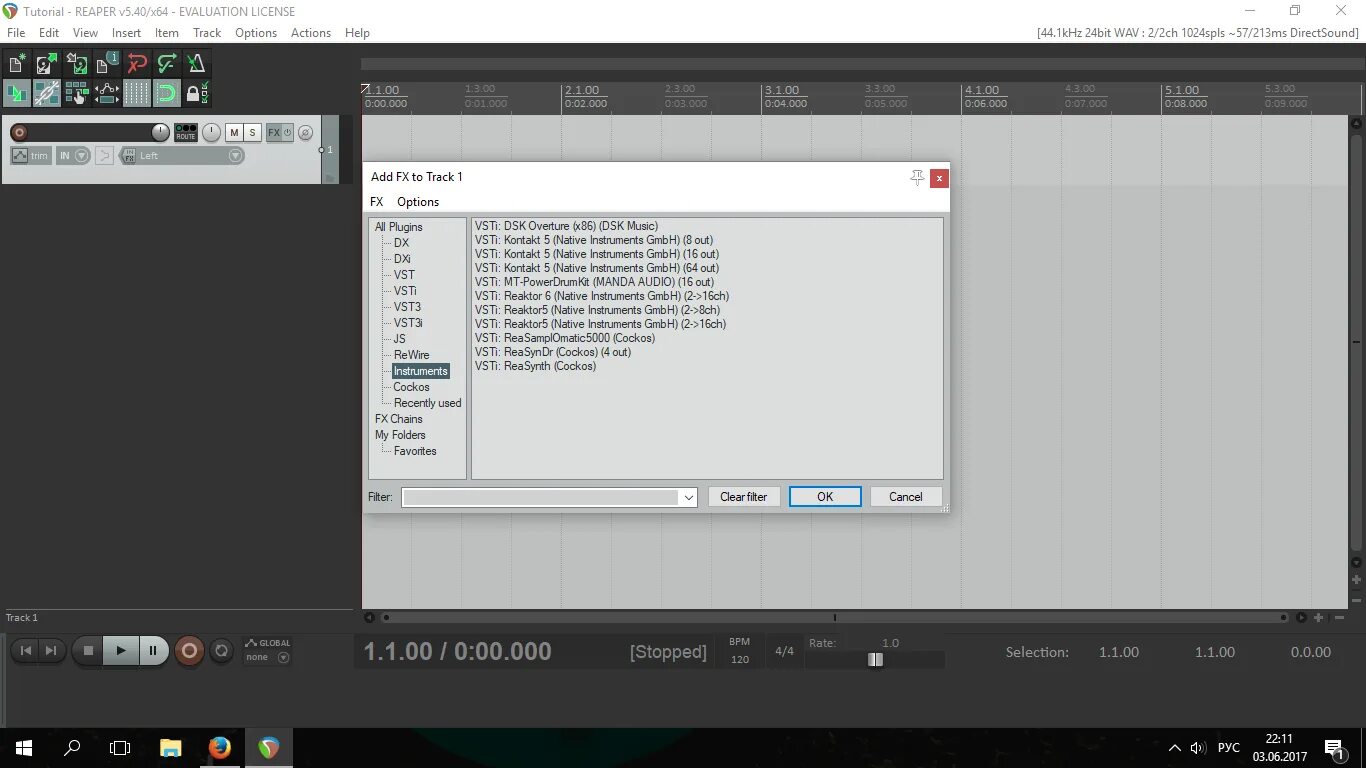This screenshot has width=1366, height=768.
Task: Adjust the track volume knob
Action: [x=160, y=132]
